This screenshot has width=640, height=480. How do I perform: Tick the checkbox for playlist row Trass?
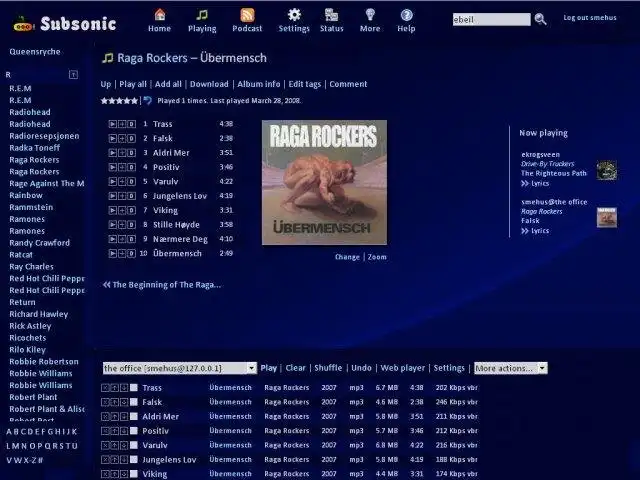click(133, 388)
